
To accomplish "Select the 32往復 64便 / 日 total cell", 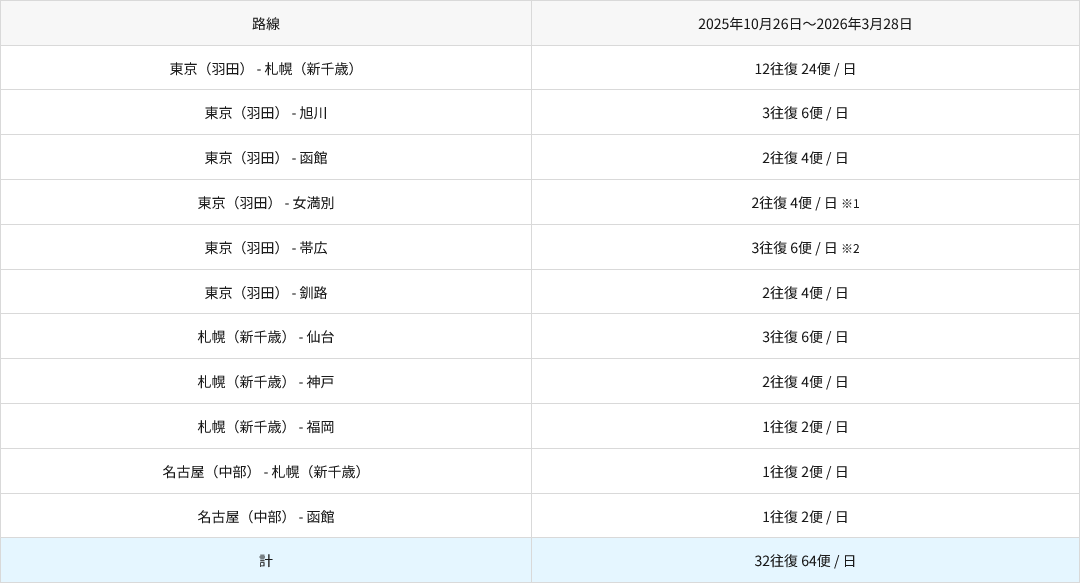I will tap(805, 561).
